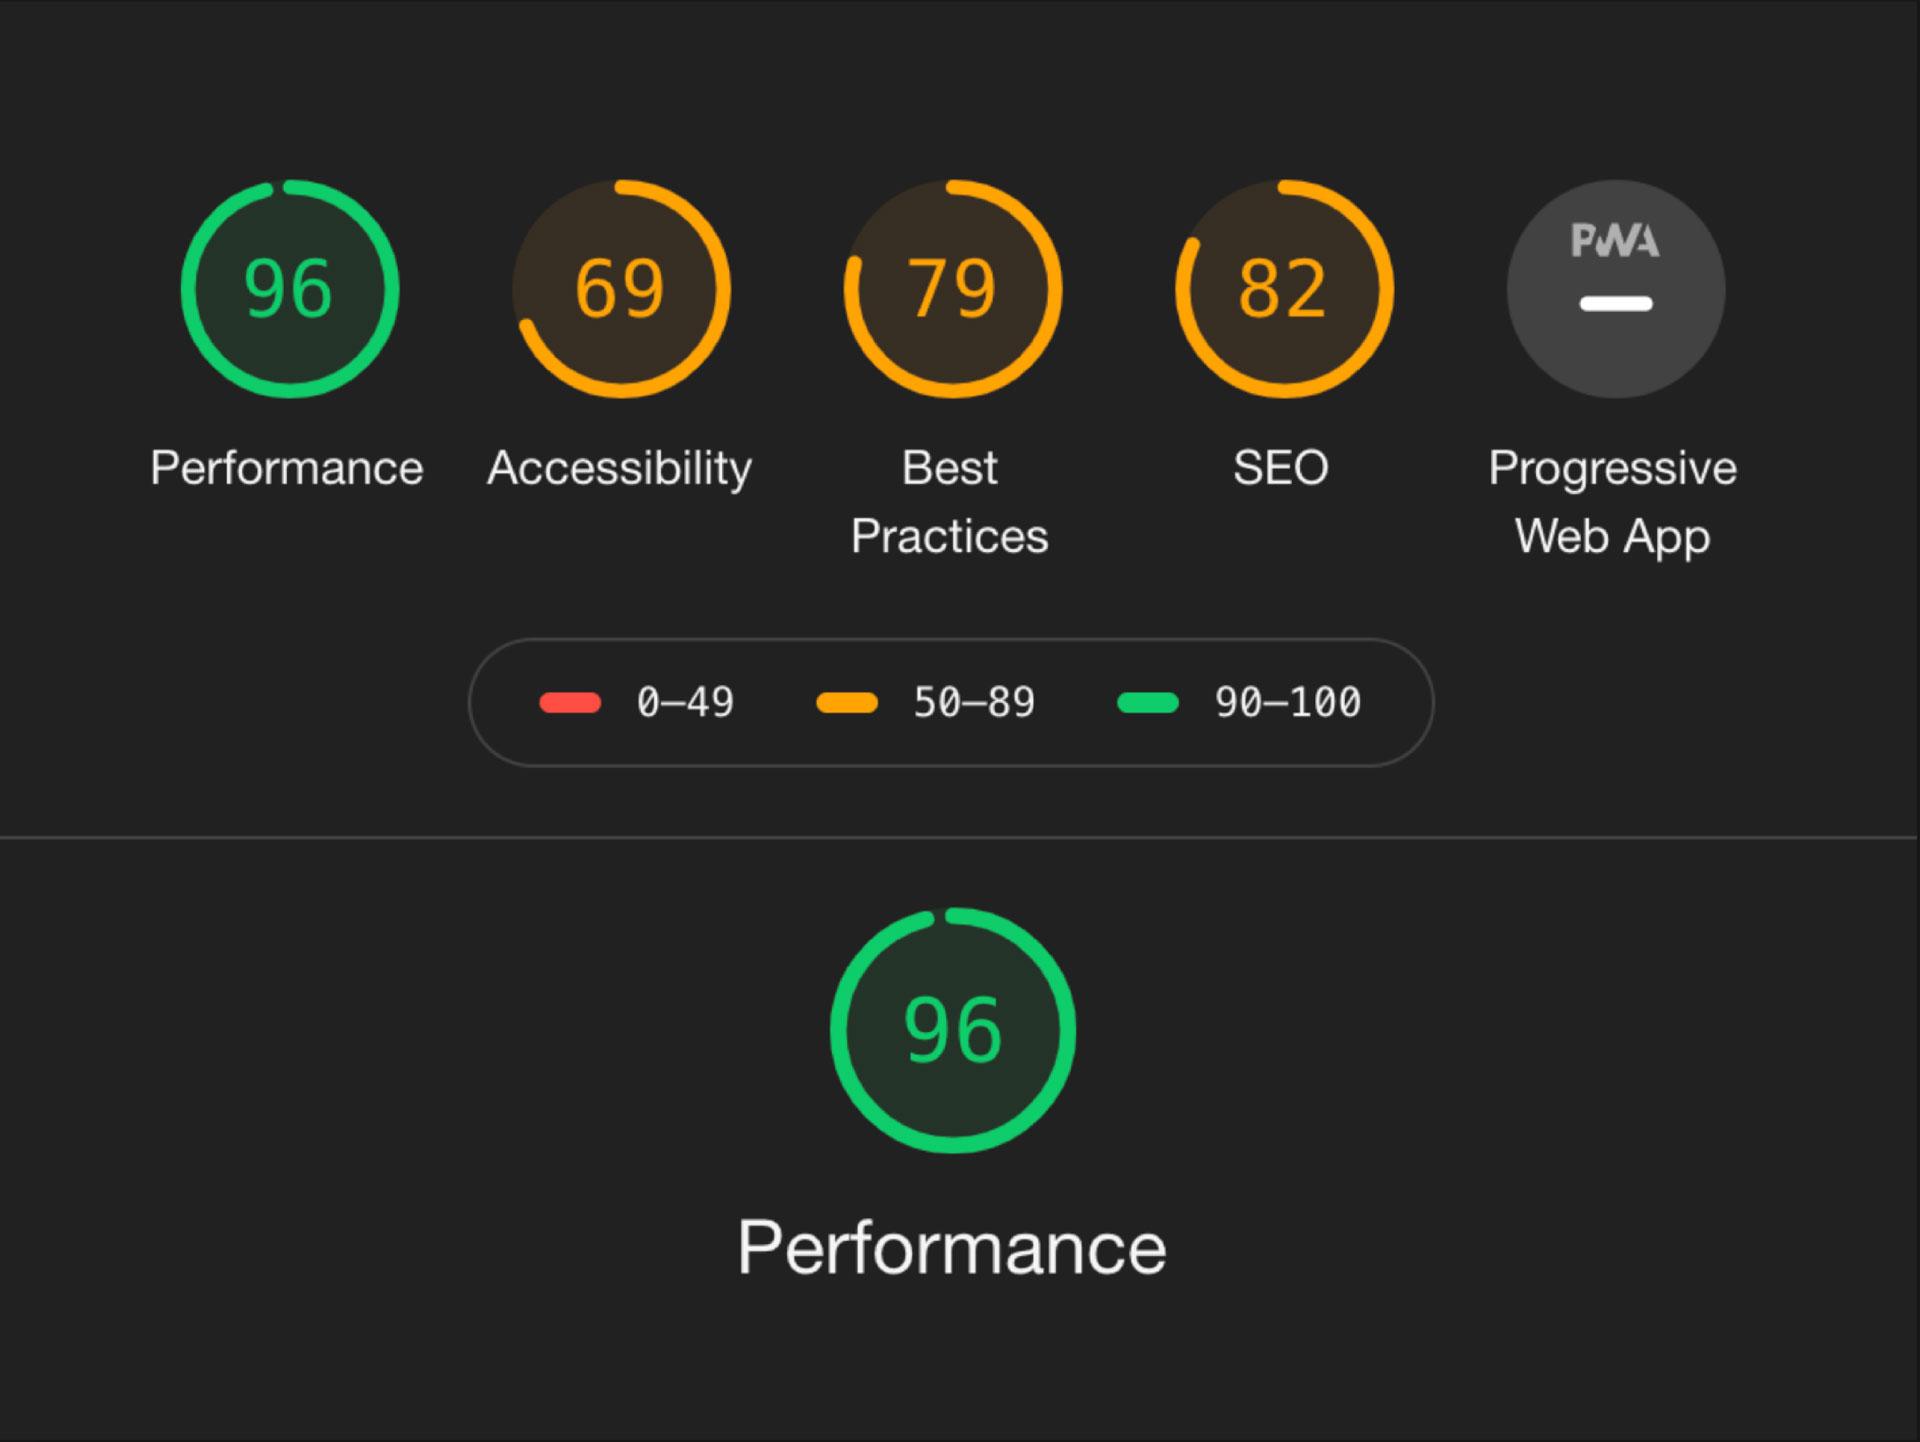
Task: Click the large Performance heading at bottom
Action: pos(952,1244)
